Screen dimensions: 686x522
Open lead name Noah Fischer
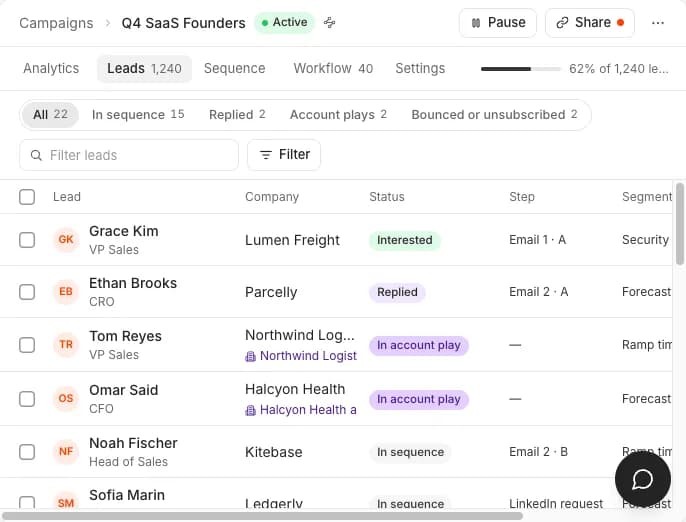133,443
